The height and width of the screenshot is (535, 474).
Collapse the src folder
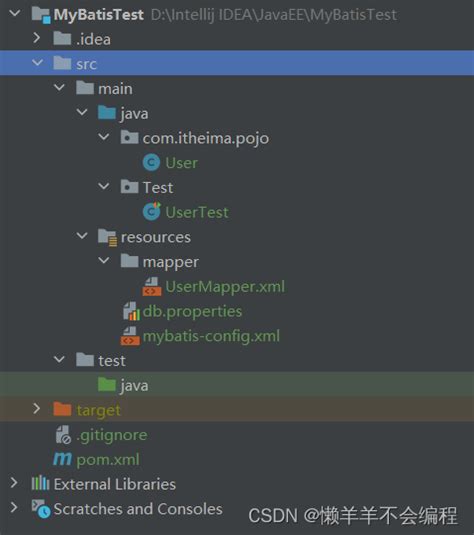coord(37,63)
